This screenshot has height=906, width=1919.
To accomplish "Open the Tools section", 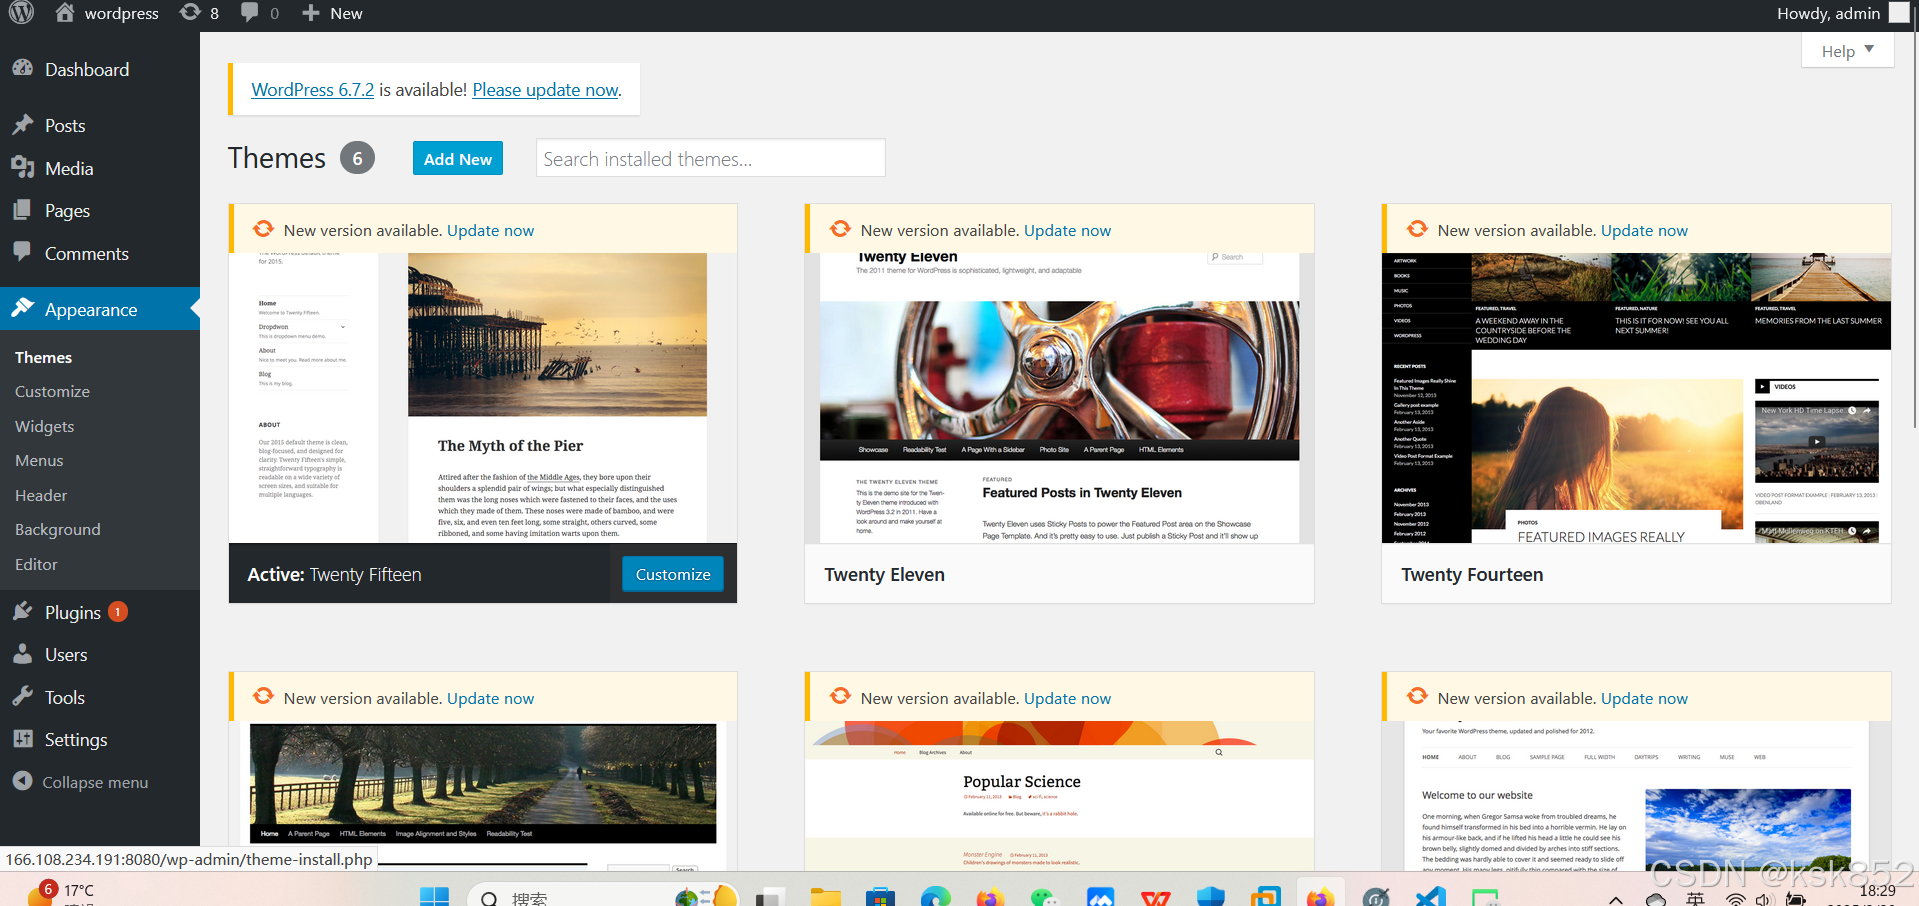I will 100,698.
